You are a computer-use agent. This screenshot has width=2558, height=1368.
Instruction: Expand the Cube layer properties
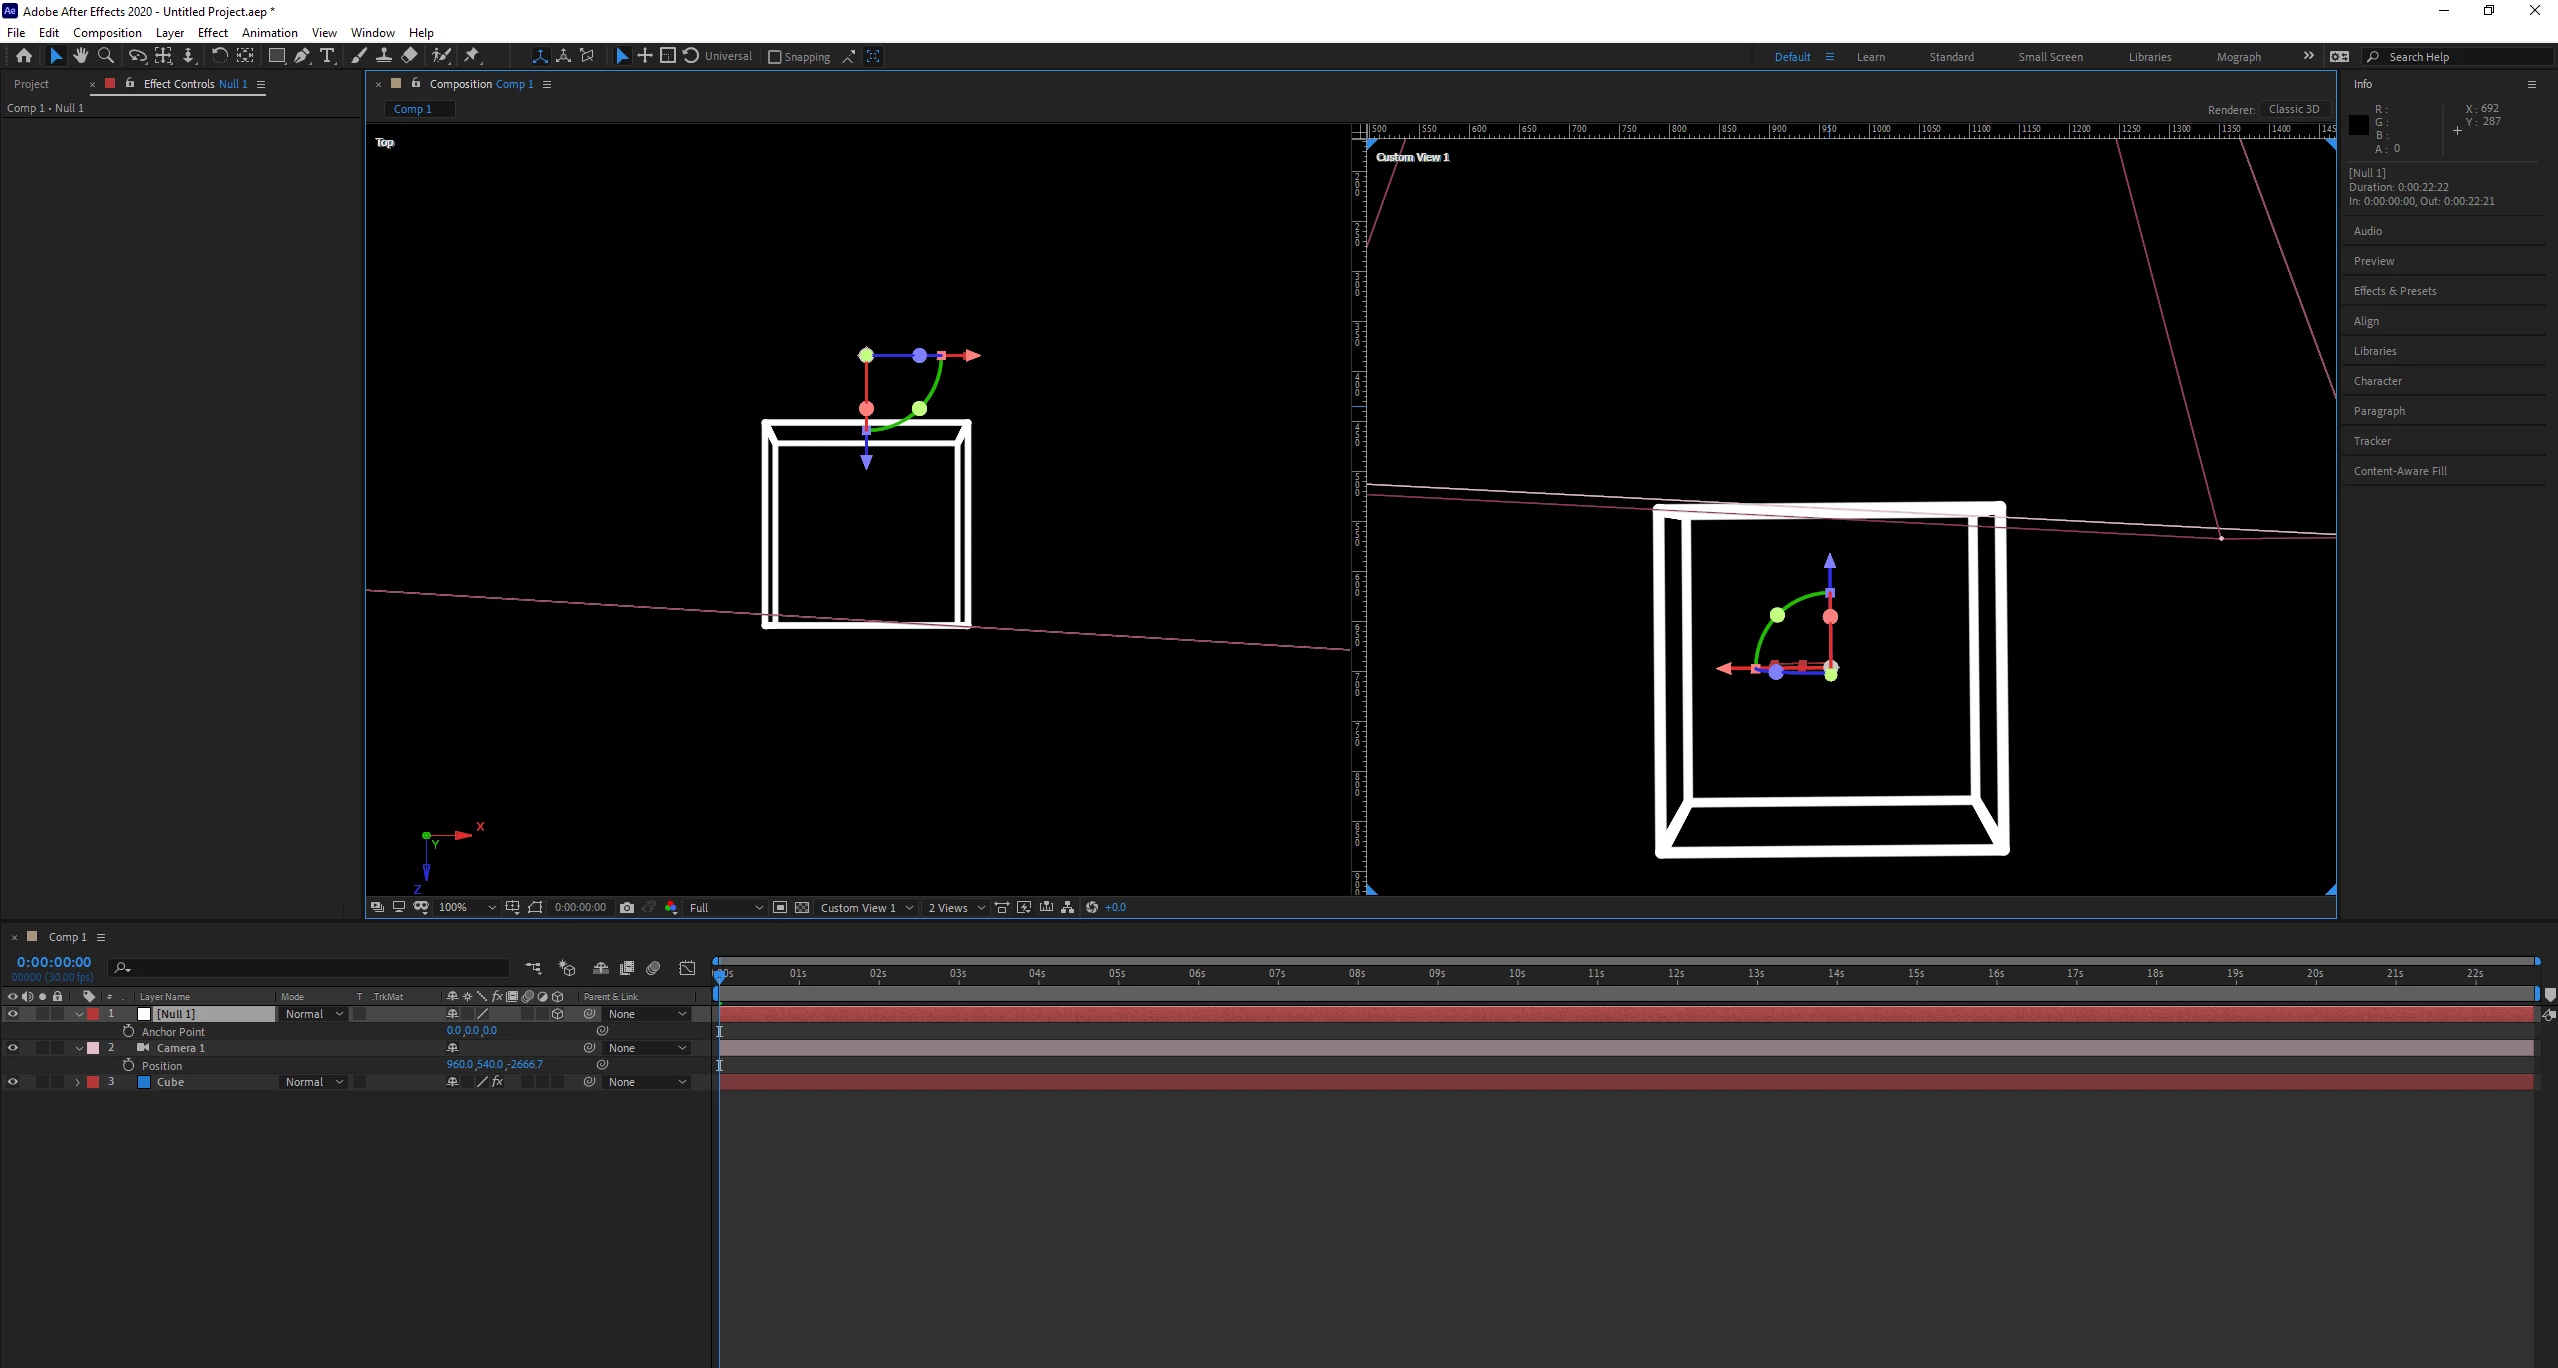pos(78,1082)
